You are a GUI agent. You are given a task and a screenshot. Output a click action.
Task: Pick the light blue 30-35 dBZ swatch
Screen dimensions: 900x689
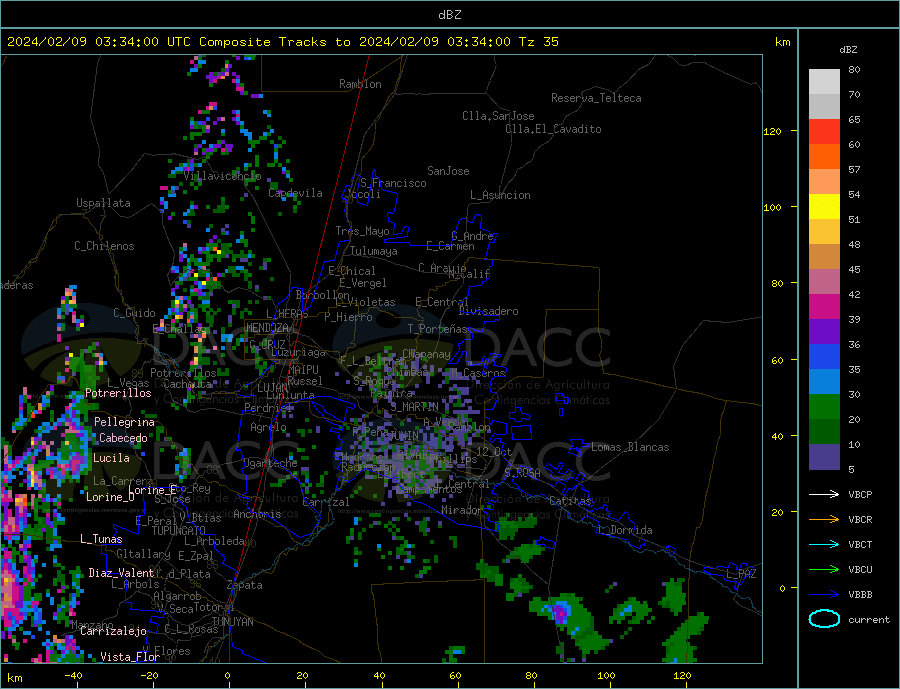(x=824, y=382)
